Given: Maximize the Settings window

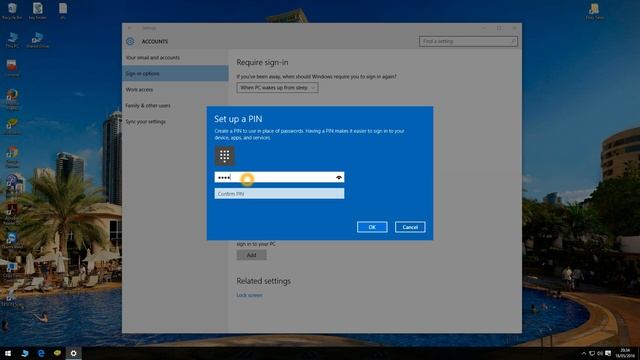Looking at the screenshot, I should [x=499, y=28].
